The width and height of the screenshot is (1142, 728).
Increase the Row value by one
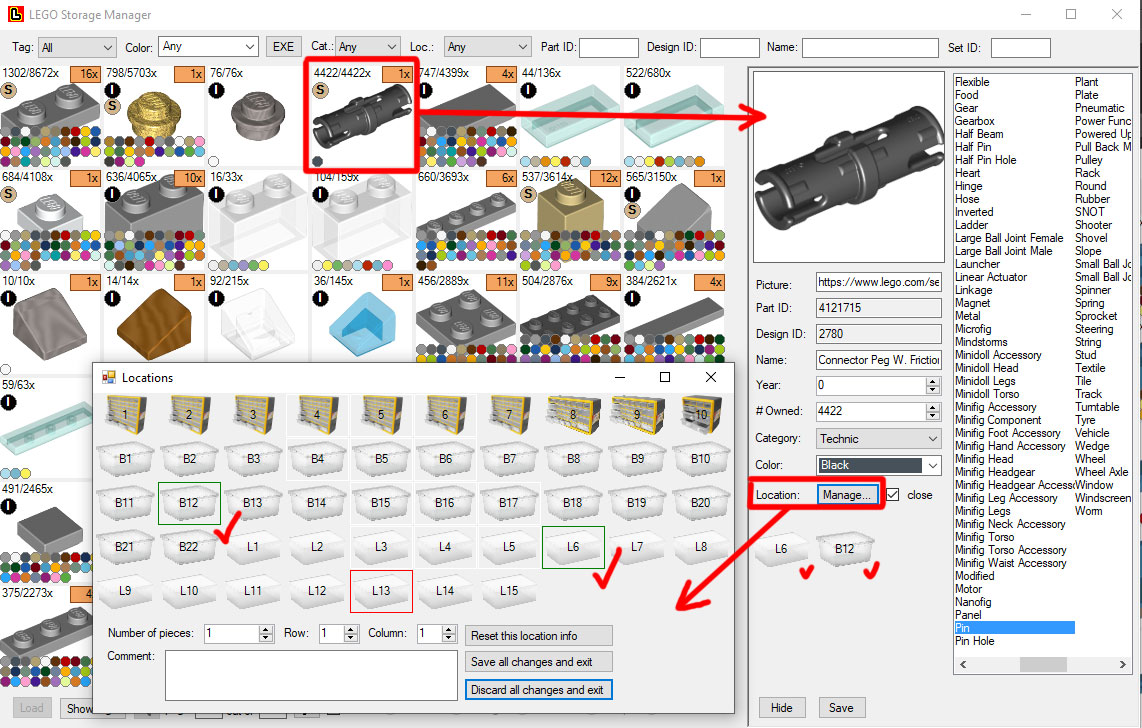point(350,629)
